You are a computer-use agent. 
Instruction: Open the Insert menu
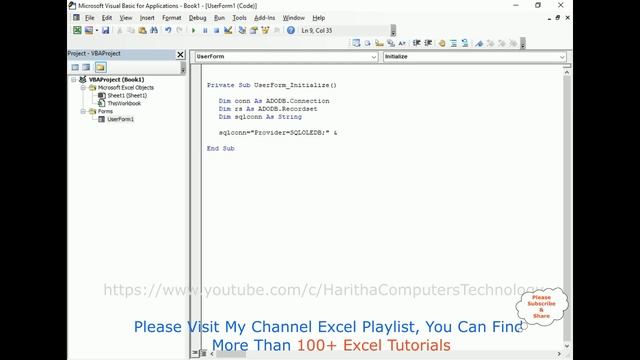(x=147, y=18)
